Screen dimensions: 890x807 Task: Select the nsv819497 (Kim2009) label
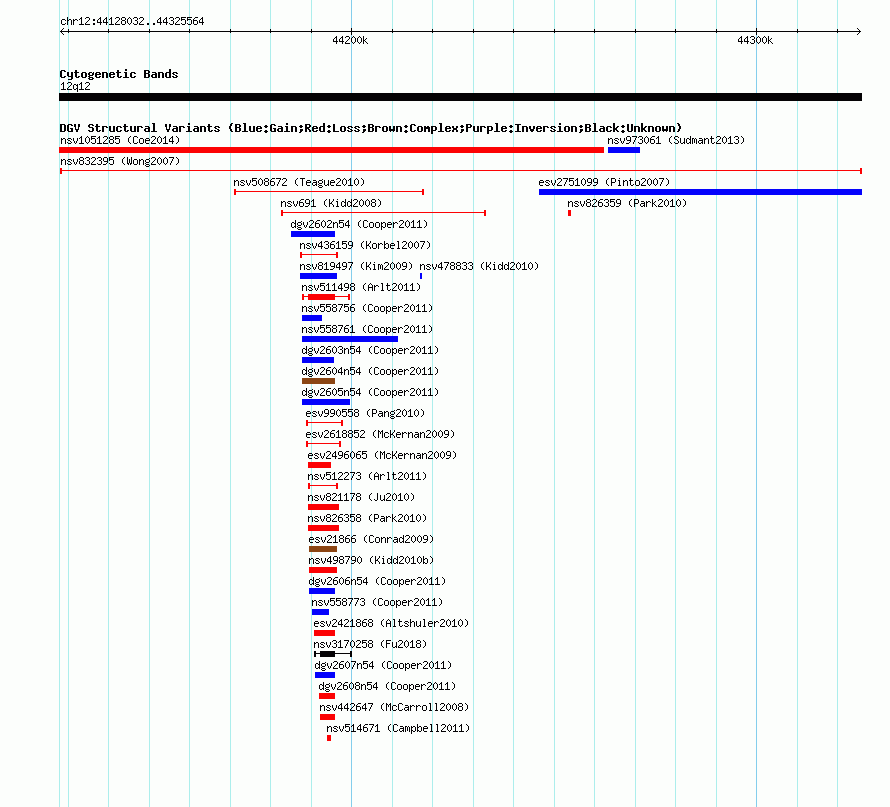coord(356,266)
